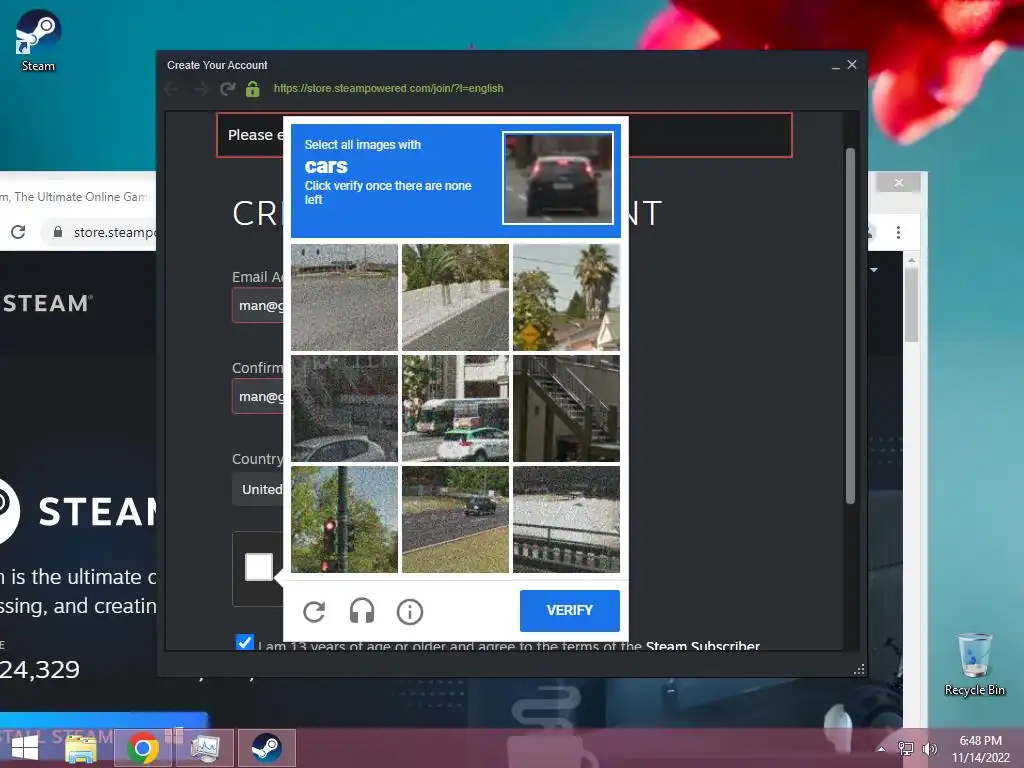Click the back arrow in the Create Your Account window

pos(171,89)
